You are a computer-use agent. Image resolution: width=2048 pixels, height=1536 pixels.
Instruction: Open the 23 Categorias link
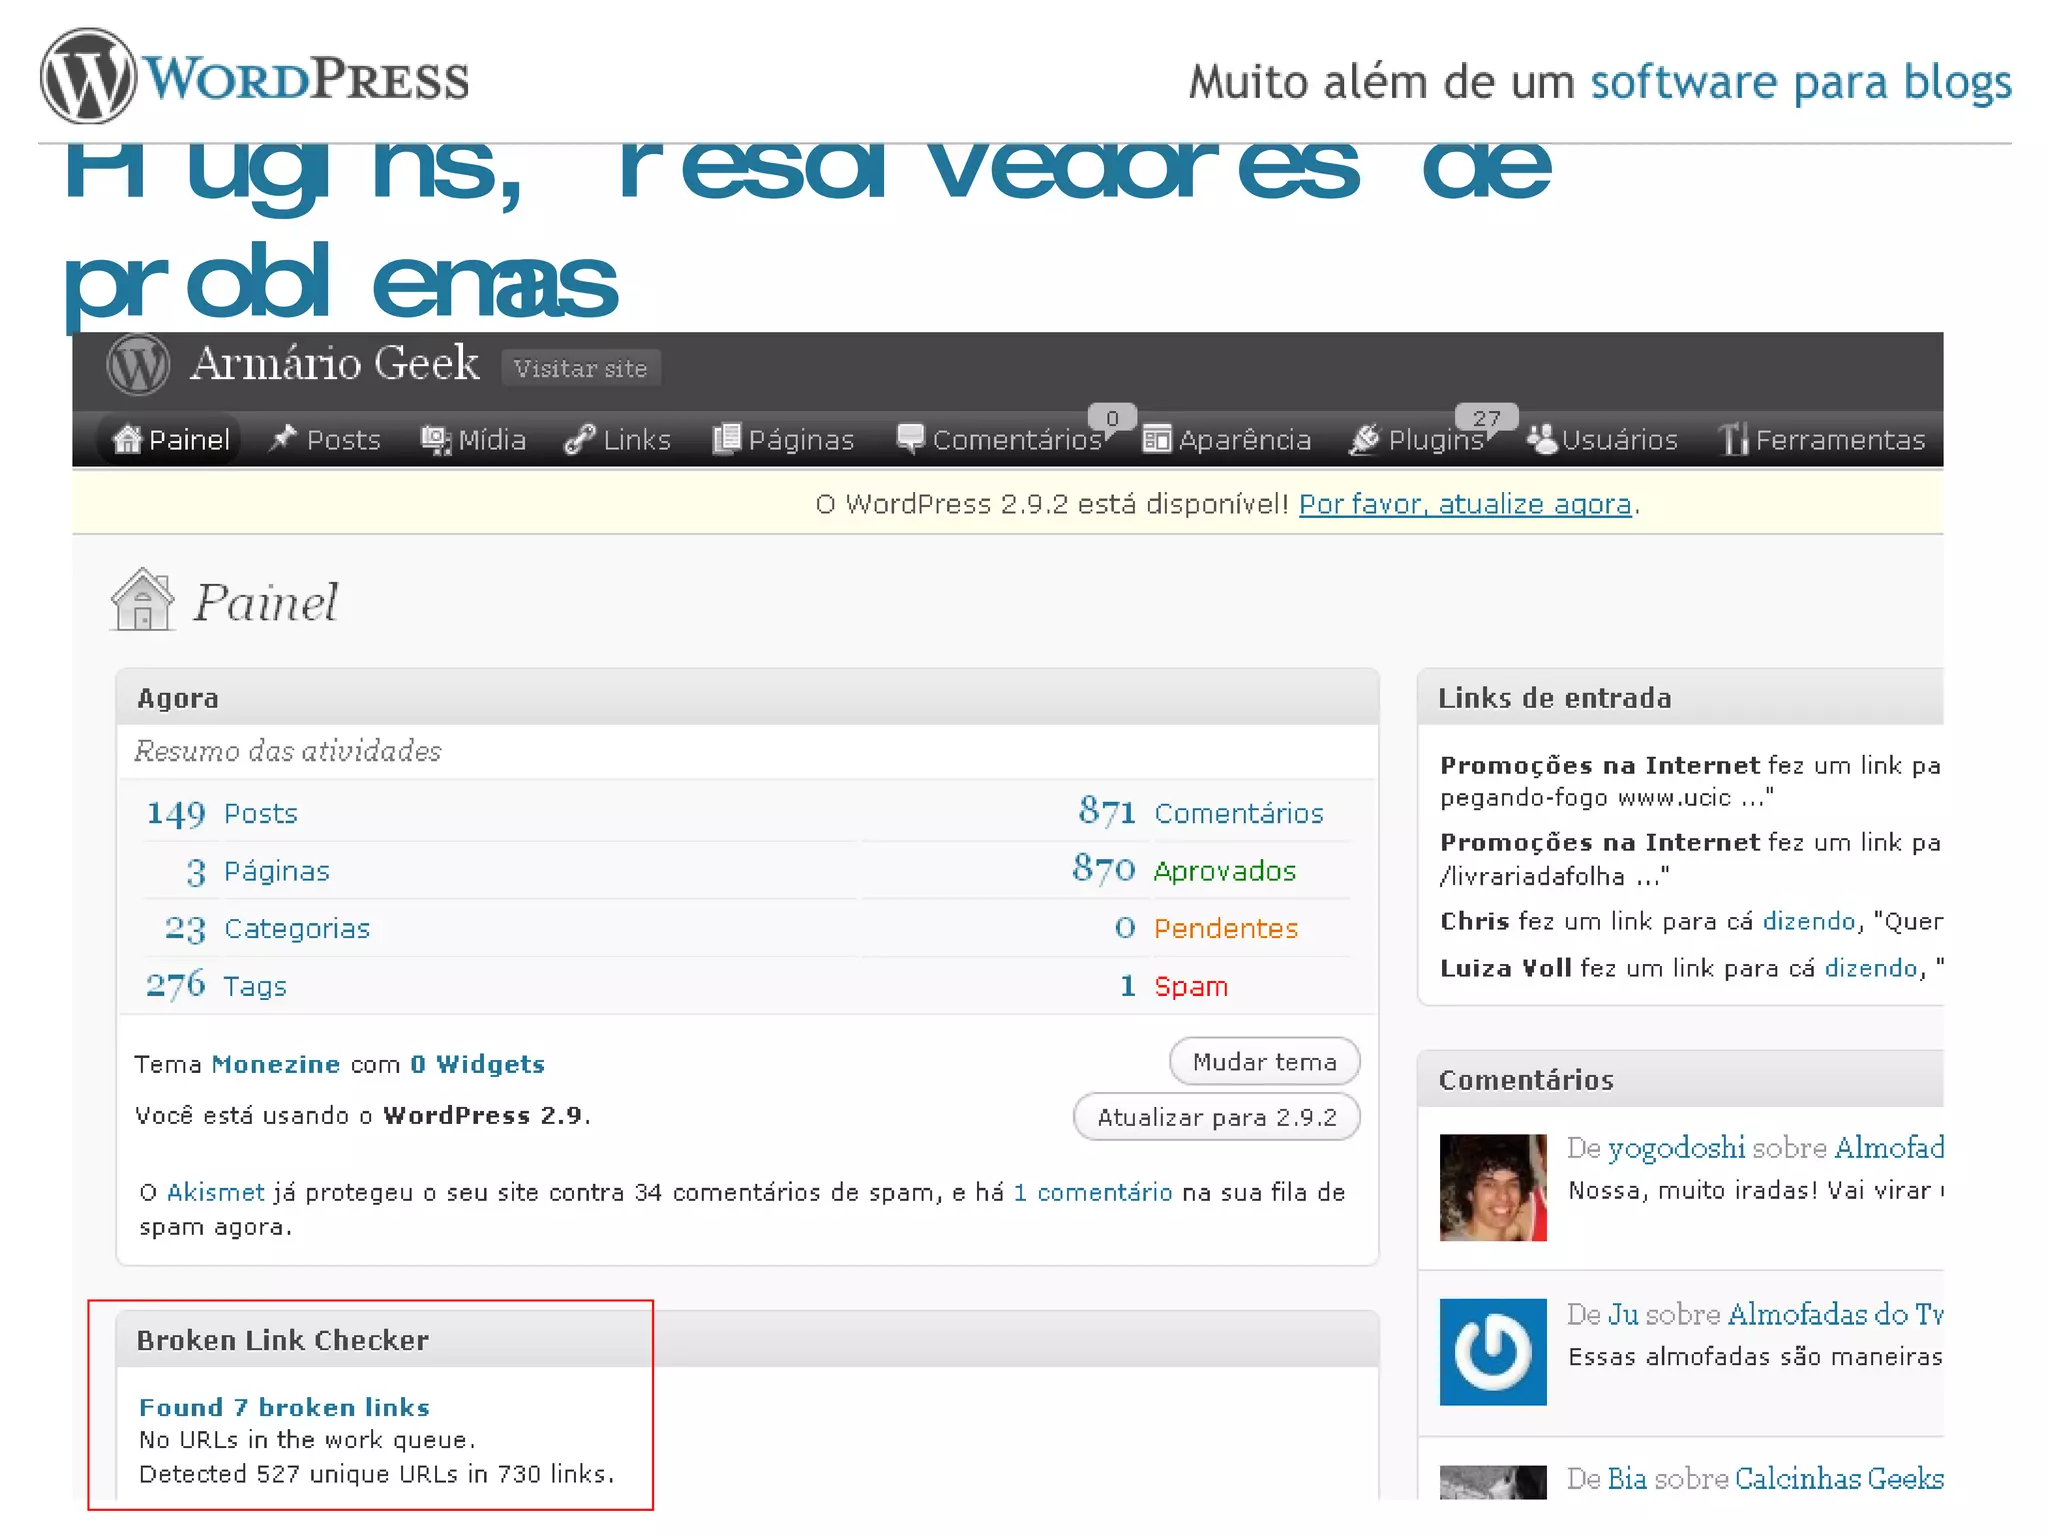pos(267,929)
